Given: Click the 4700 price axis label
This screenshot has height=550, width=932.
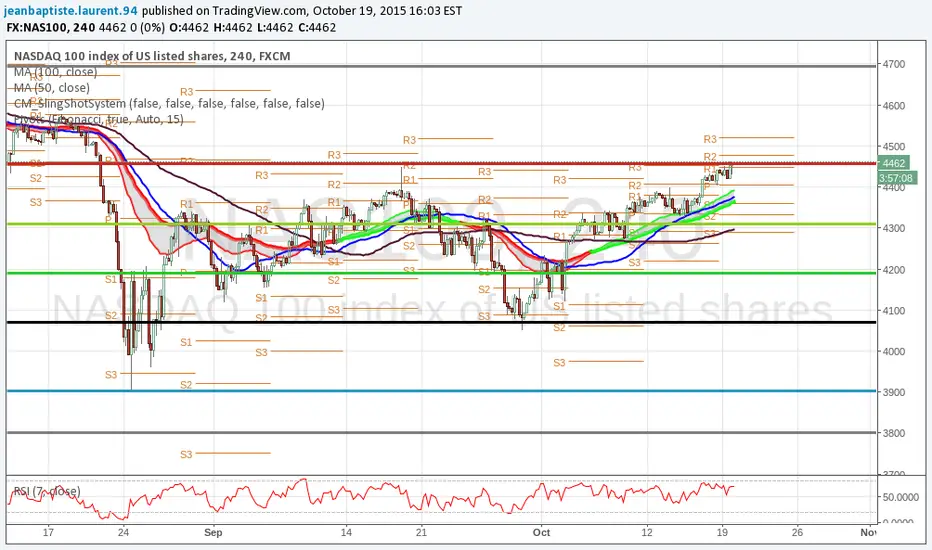Looking at the screenshot, I should click(894, 64).
